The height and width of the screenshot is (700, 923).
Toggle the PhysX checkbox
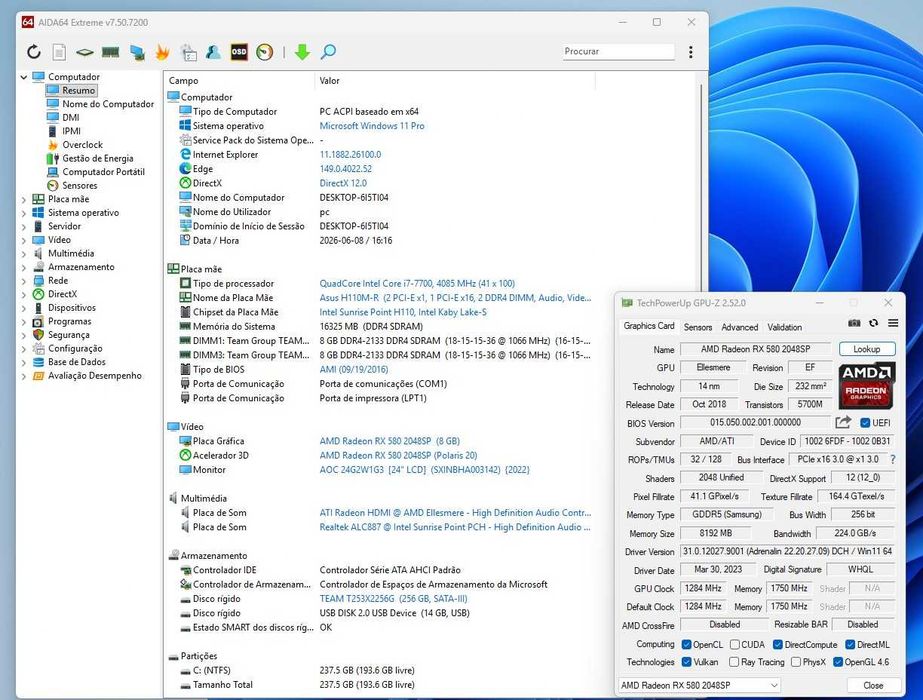[796, 662]
